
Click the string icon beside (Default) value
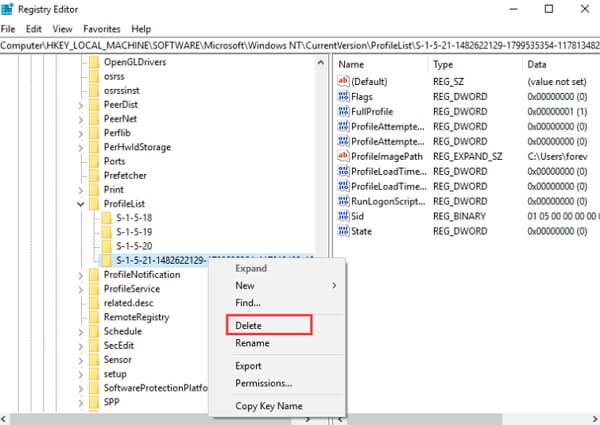(343, 81)
